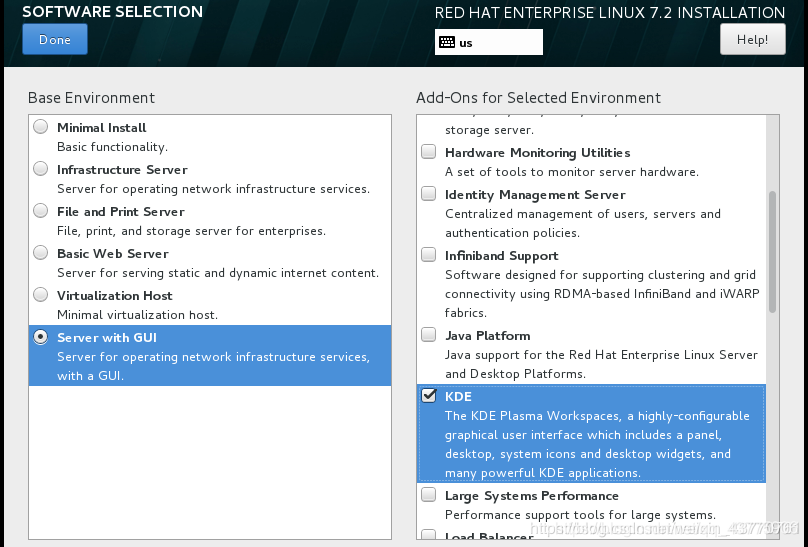Click the Java Platform label
This screenshot has width=808, height=547.
(487, 336)
